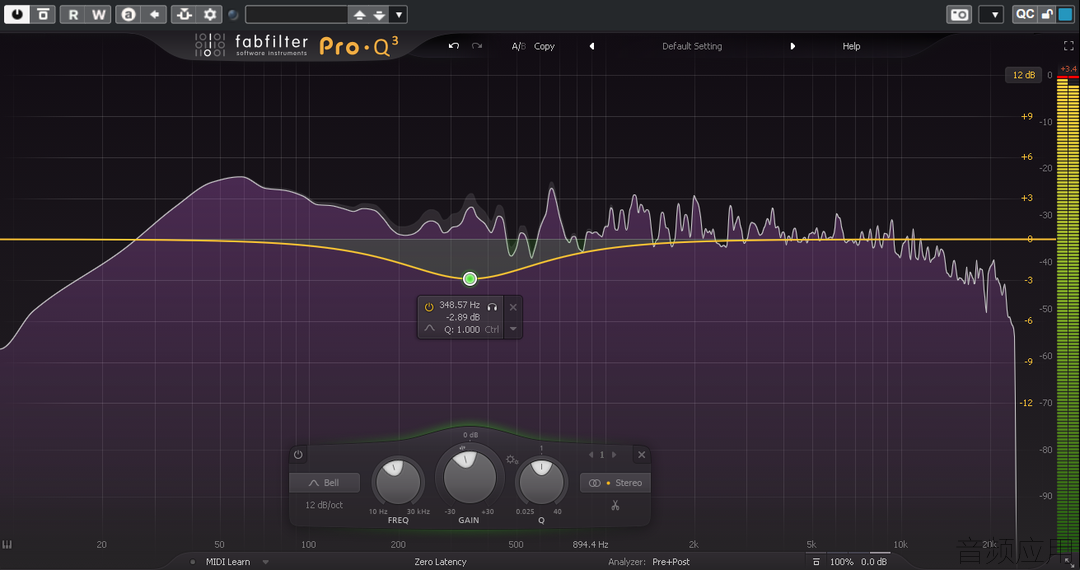Click the -2.89 dB gain value

[463, 317]
